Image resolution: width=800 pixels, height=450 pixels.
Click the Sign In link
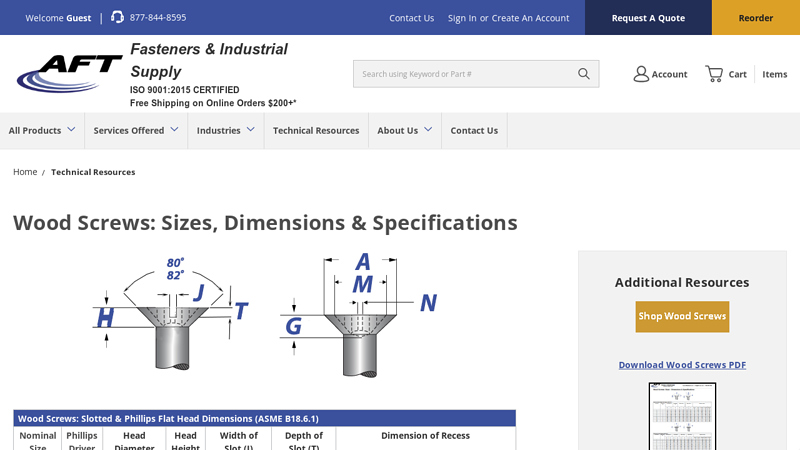pyautogui.click(x=462, y=18)
